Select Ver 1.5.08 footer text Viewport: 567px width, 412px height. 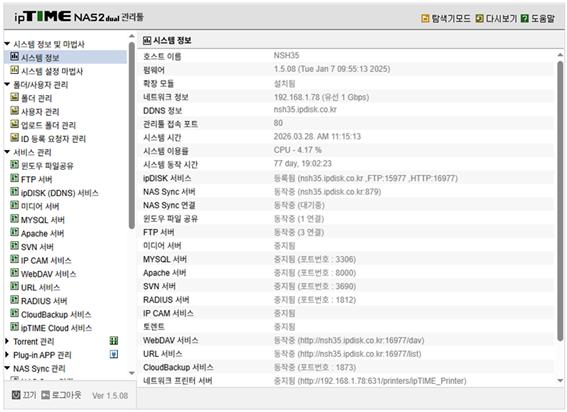coord(110,396)
